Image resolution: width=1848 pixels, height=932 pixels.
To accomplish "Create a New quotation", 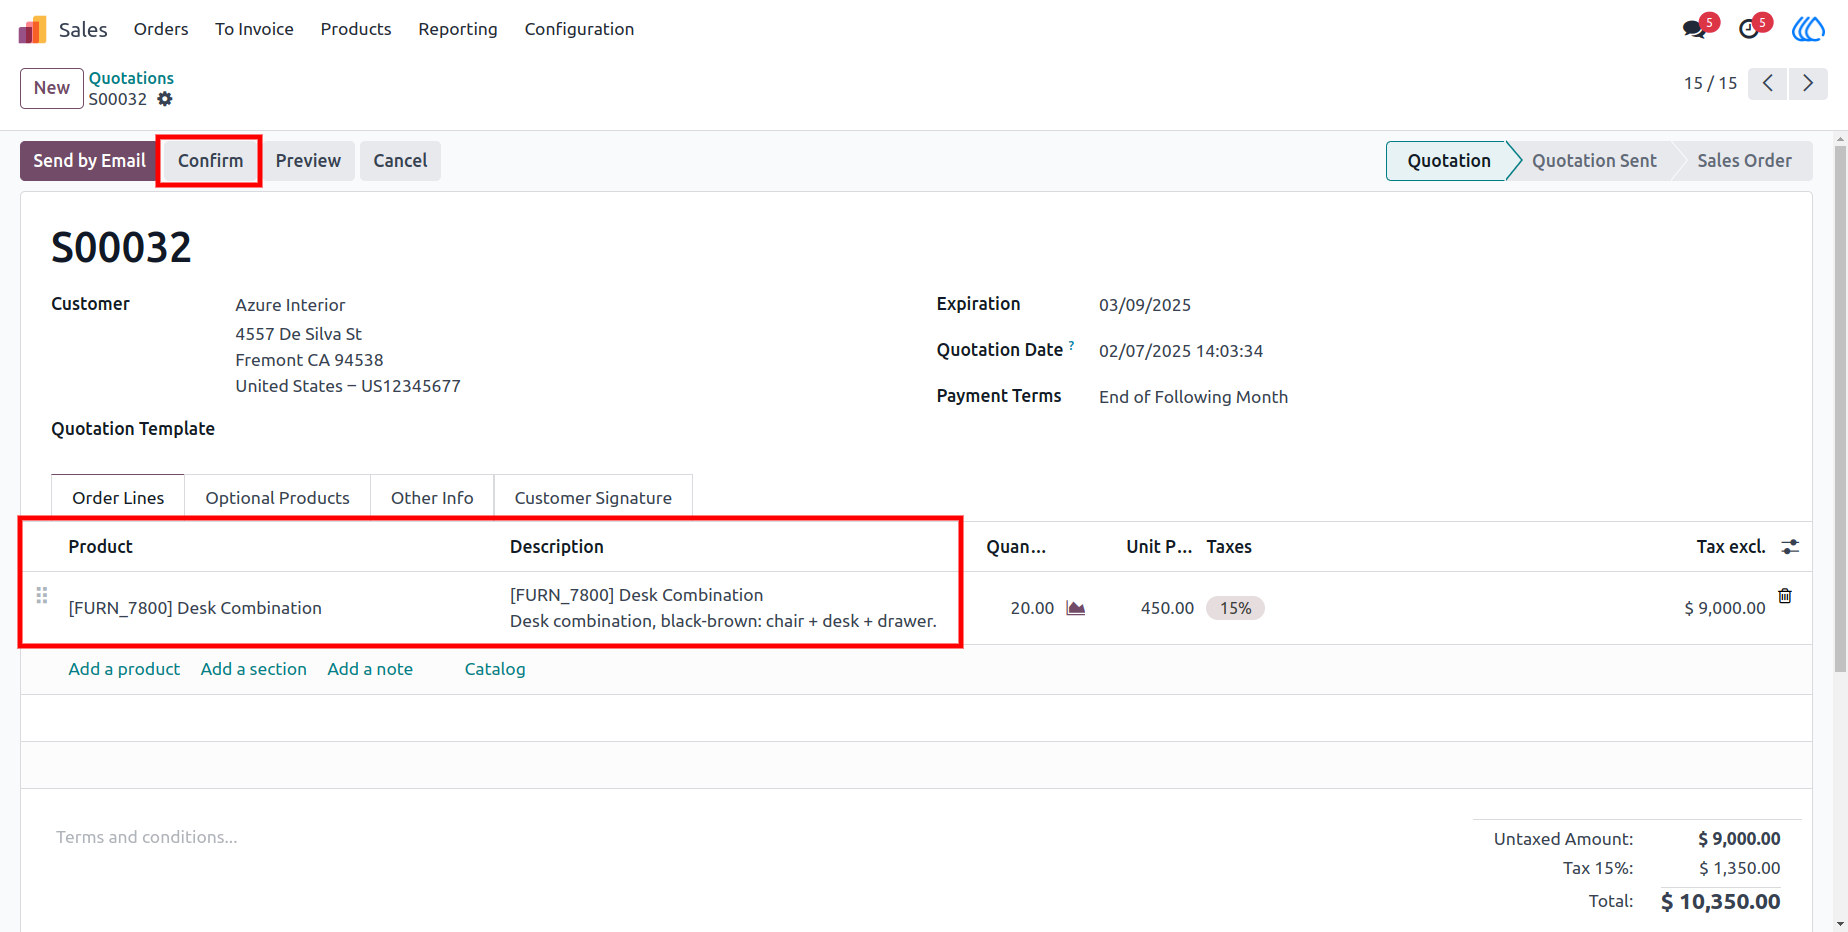I will click(52, 88).
